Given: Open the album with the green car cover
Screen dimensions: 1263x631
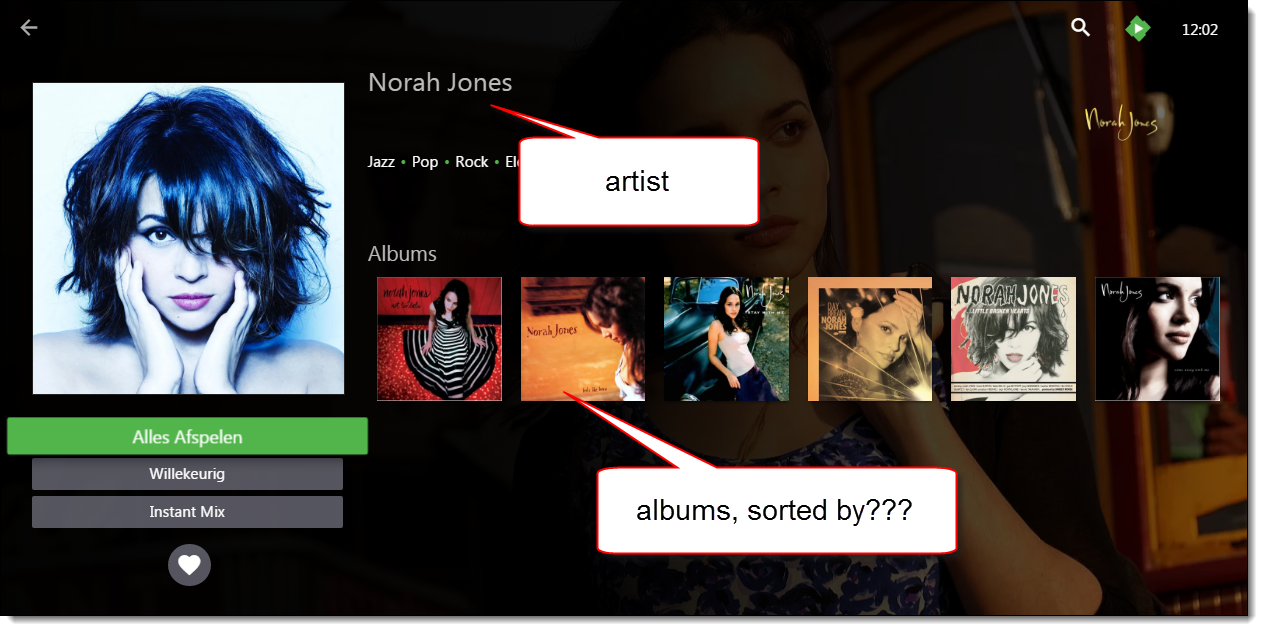Looking at the screenshot, I should 726,339.
